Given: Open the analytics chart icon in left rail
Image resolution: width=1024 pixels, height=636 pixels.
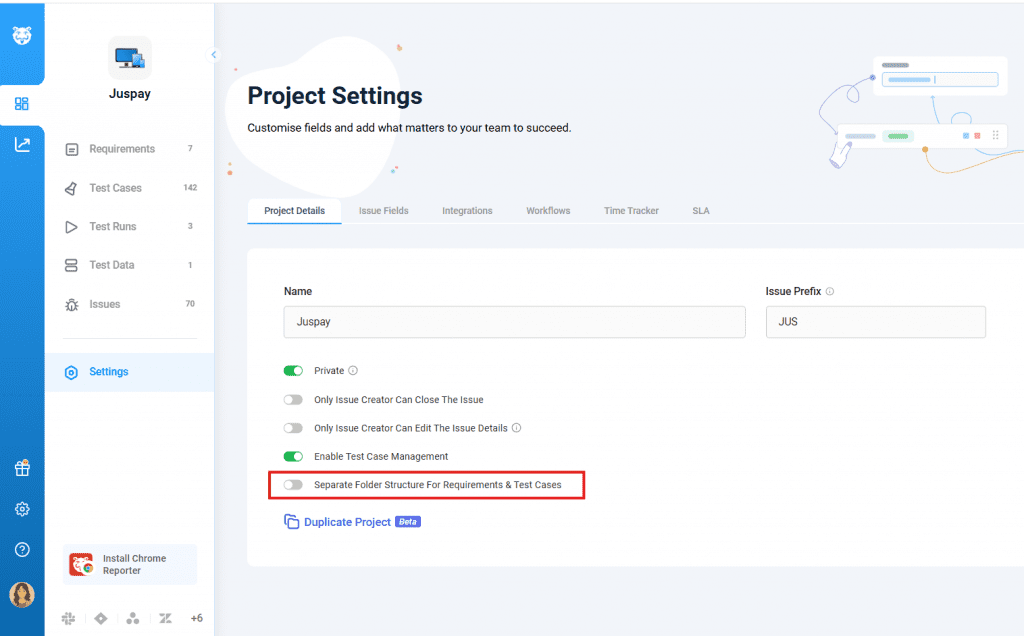Looking at the screenshot, I should point(22,145).
